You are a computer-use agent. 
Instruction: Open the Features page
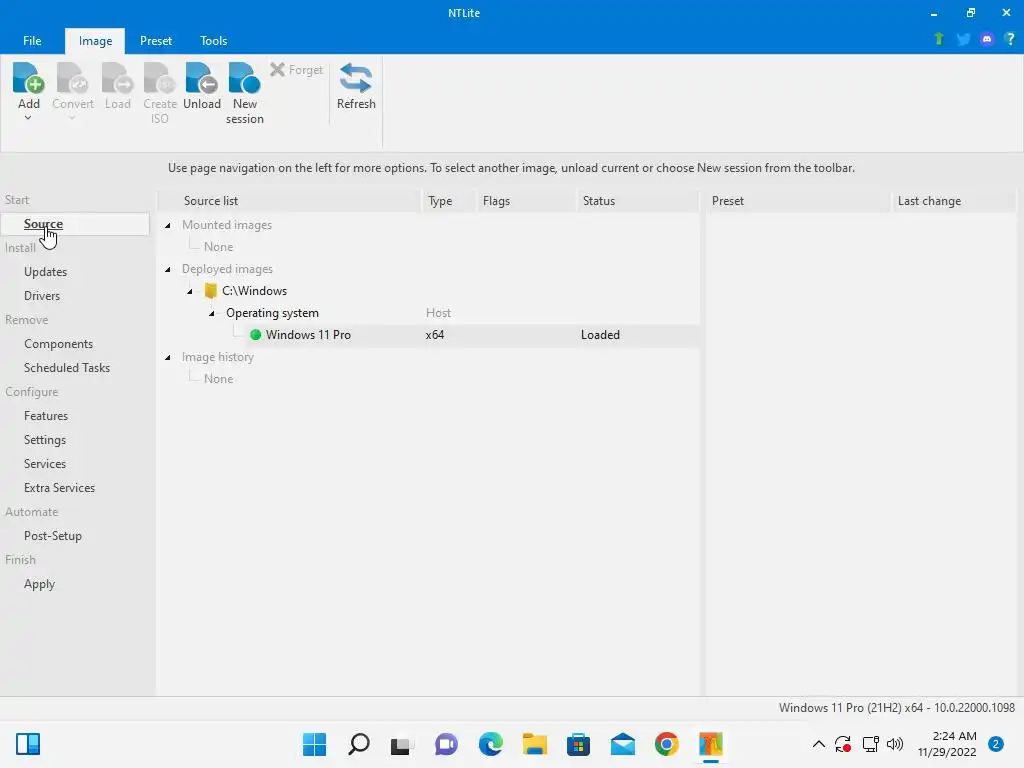click(46, 416)
